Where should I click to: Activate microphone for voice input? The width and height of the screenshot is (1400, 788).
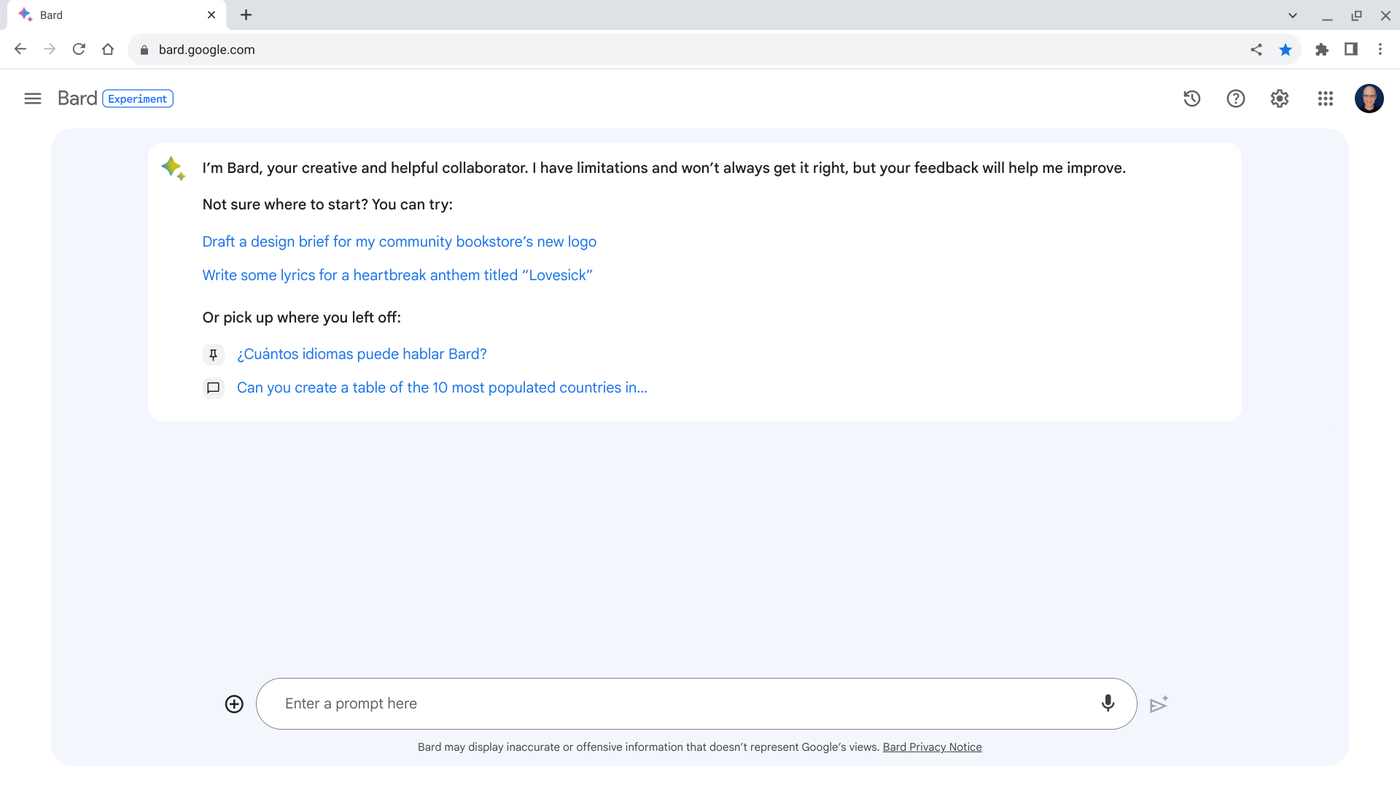1107,703
